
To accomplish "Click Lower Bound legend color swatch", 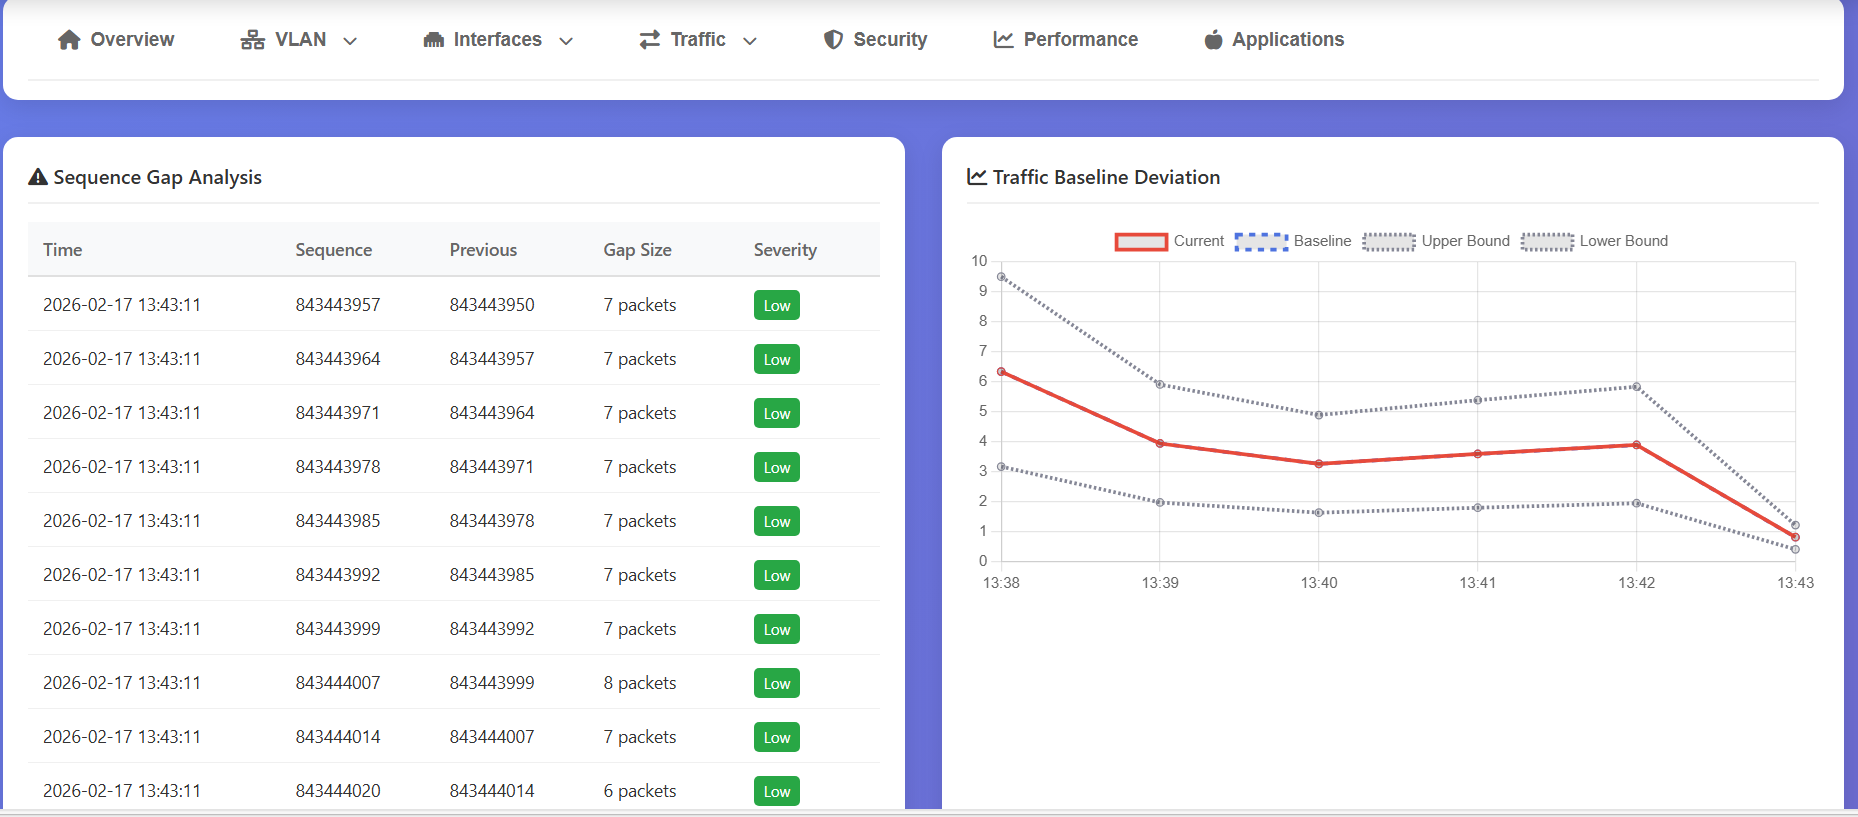I will pyautogui.click(x=1547, y=241).
